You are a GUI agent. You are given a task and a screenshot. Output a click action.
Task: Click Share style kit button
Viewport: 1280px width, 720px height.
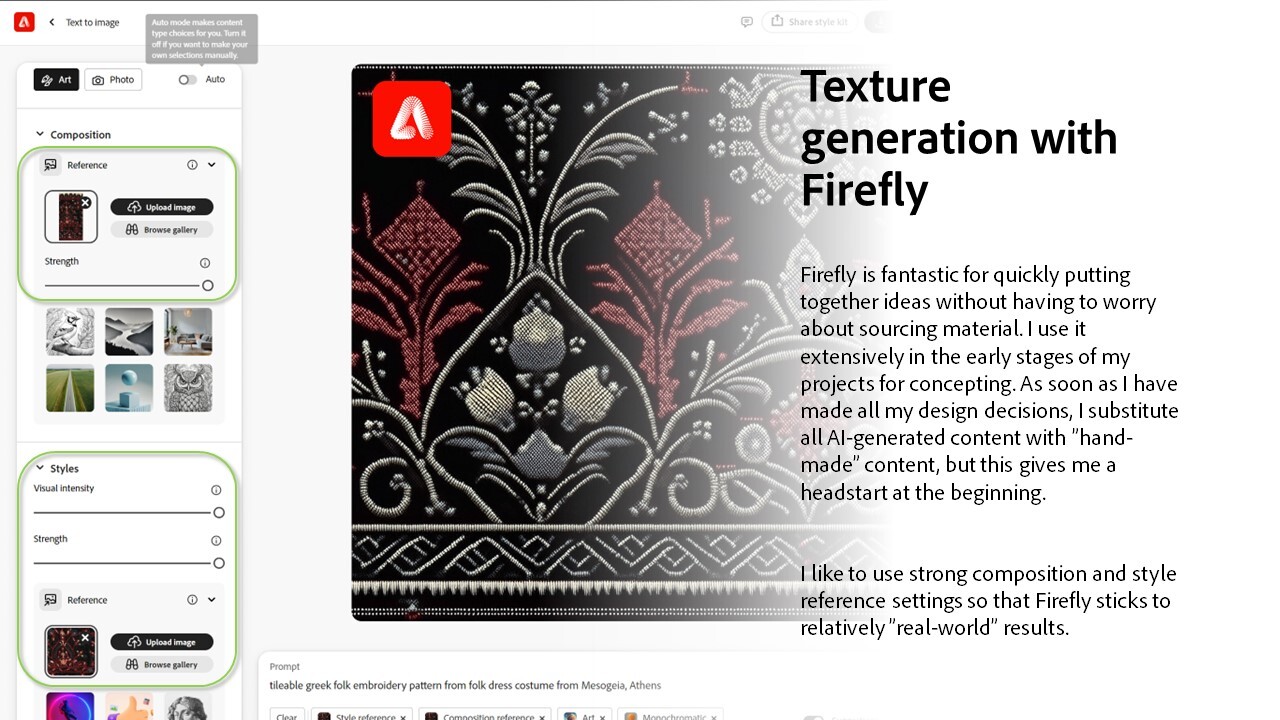[808, 22]
